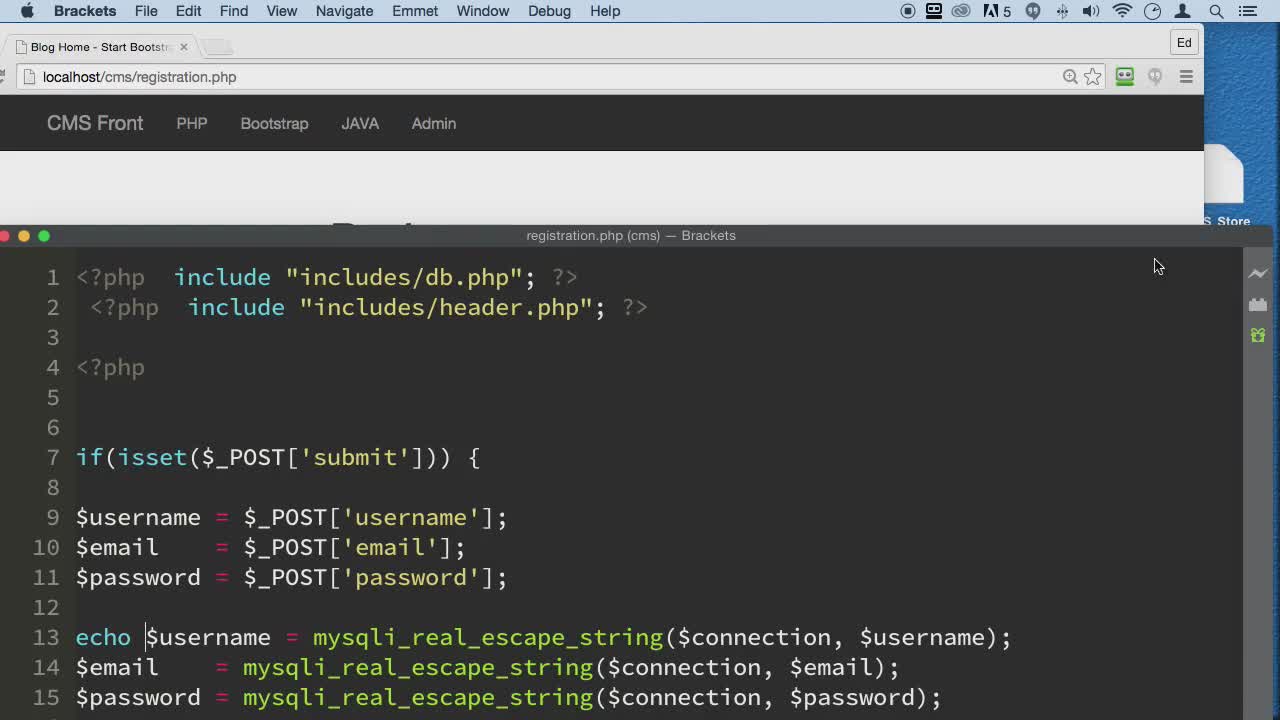The height and width of the screenshot is (720, 1280).
Task: Open the Navigate menu
Action: (344, 11)
